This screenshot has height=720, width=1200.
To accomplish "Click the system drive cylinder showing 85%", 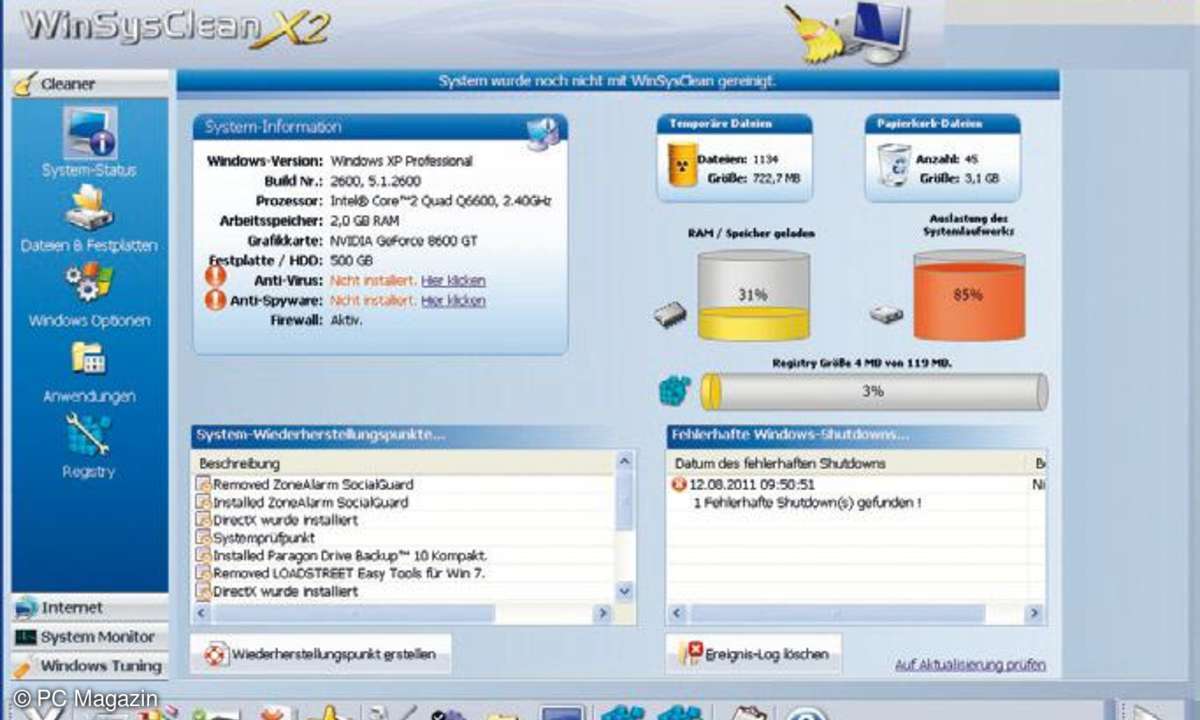I will [x=968, y=296].
